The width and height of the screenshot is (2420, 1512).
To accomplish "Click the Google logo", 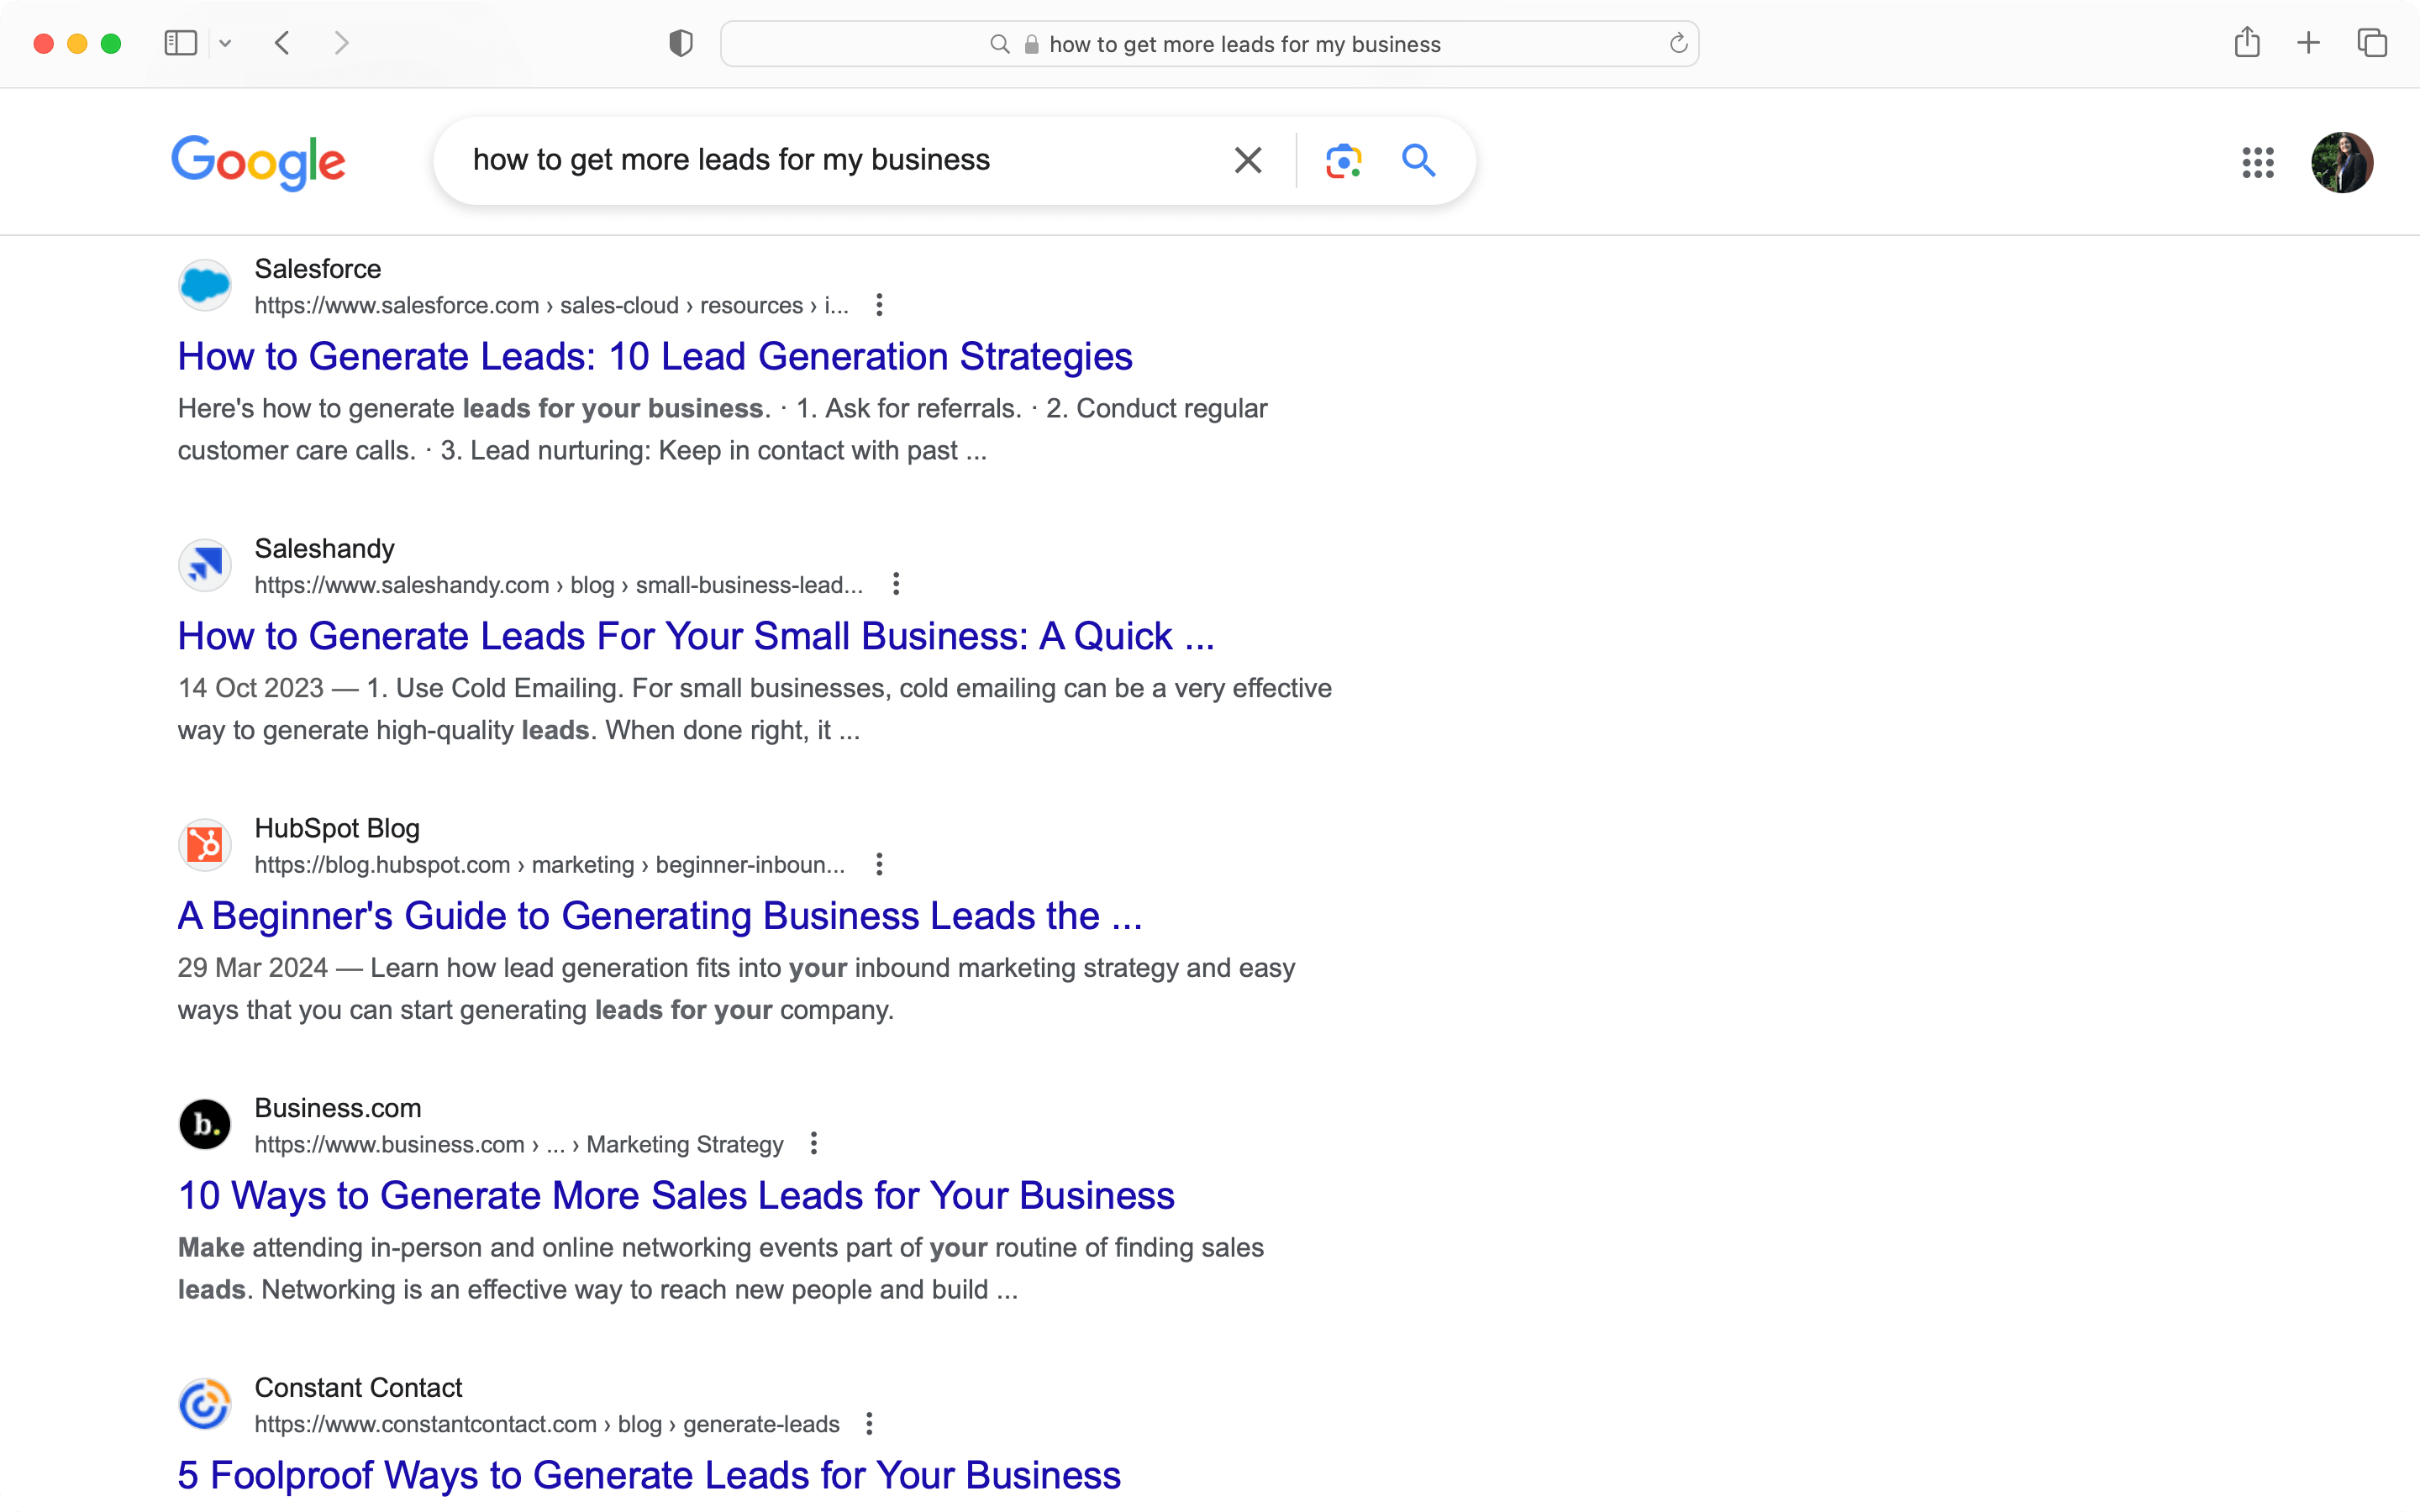I will 258,162.
